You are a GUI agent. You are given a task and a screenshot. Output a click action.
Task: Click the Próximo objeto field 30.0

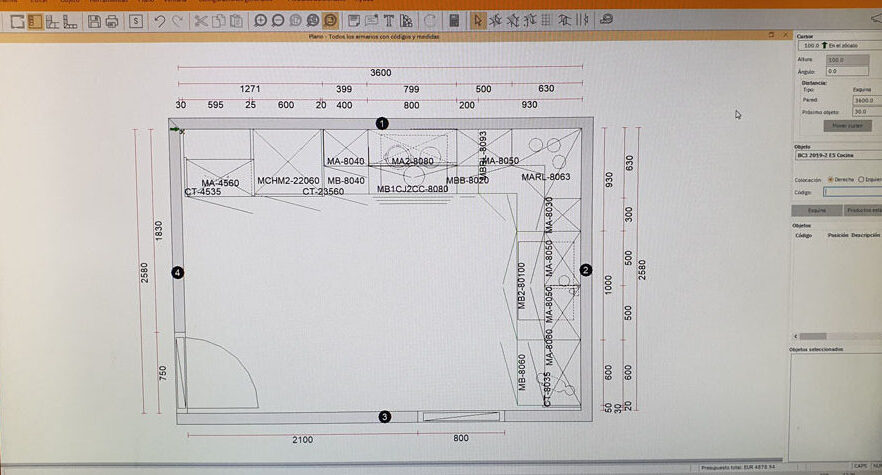[x=867, y=112]
